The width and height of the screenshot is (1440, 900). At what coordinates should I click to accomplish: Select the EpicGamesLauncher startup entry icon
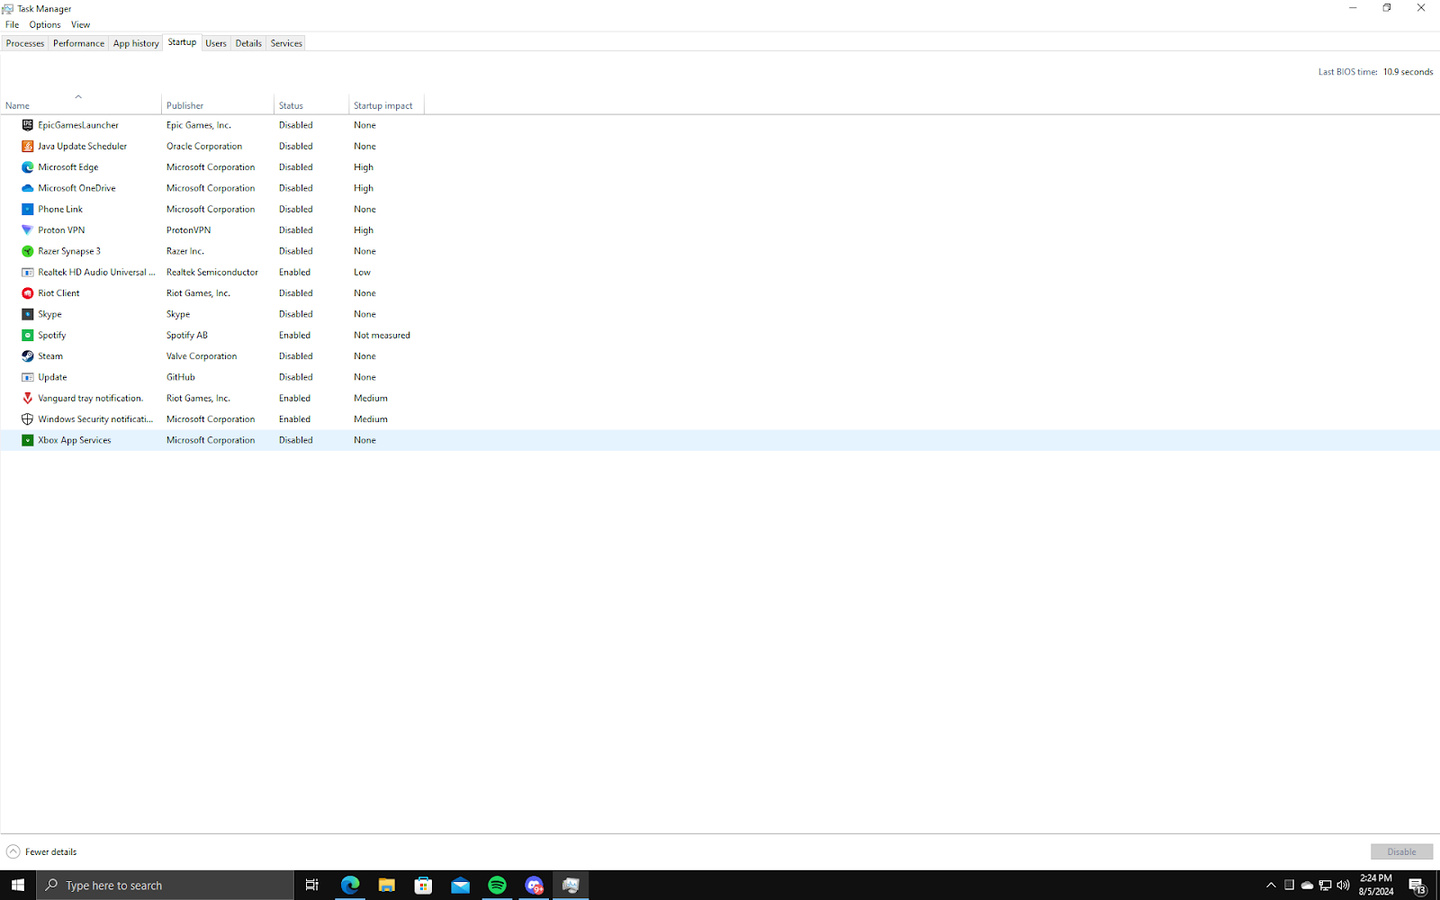[x=26, y=124]
